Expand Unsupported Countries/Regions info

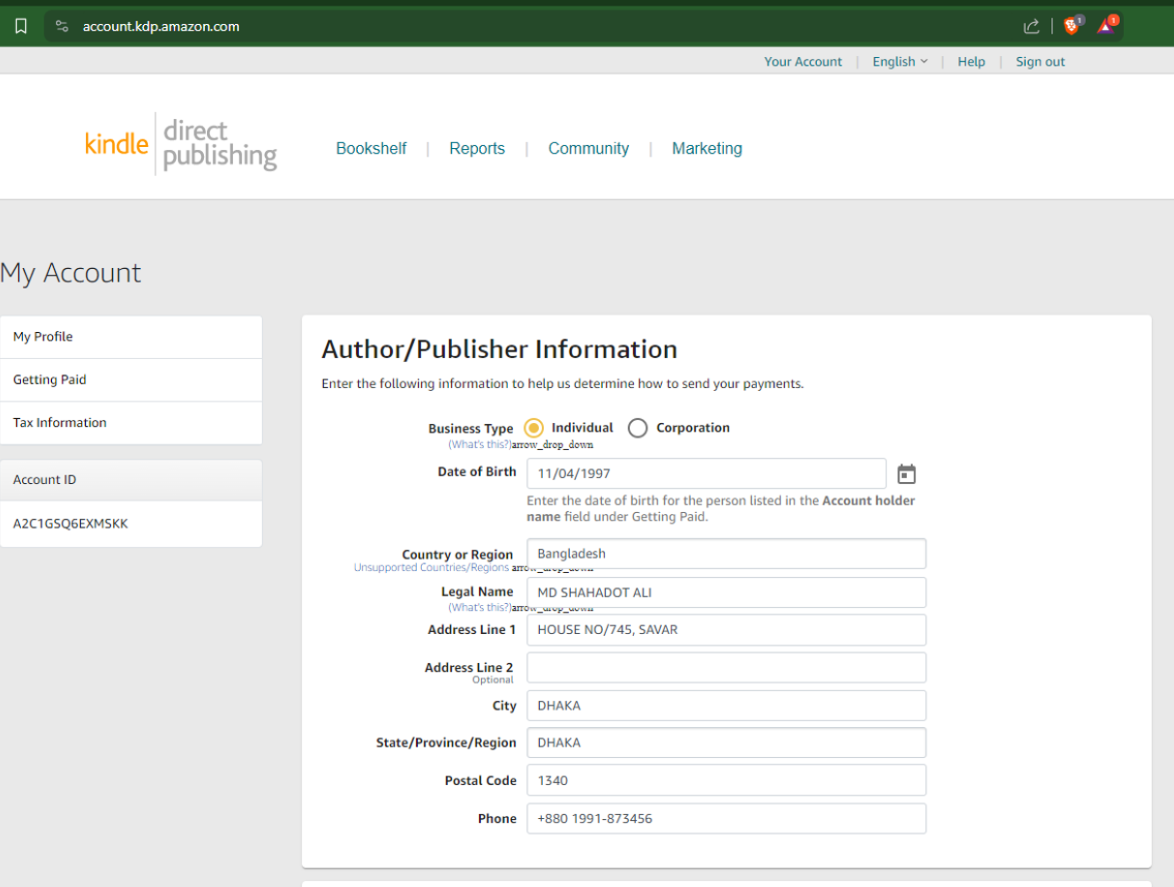pos(431,567)
